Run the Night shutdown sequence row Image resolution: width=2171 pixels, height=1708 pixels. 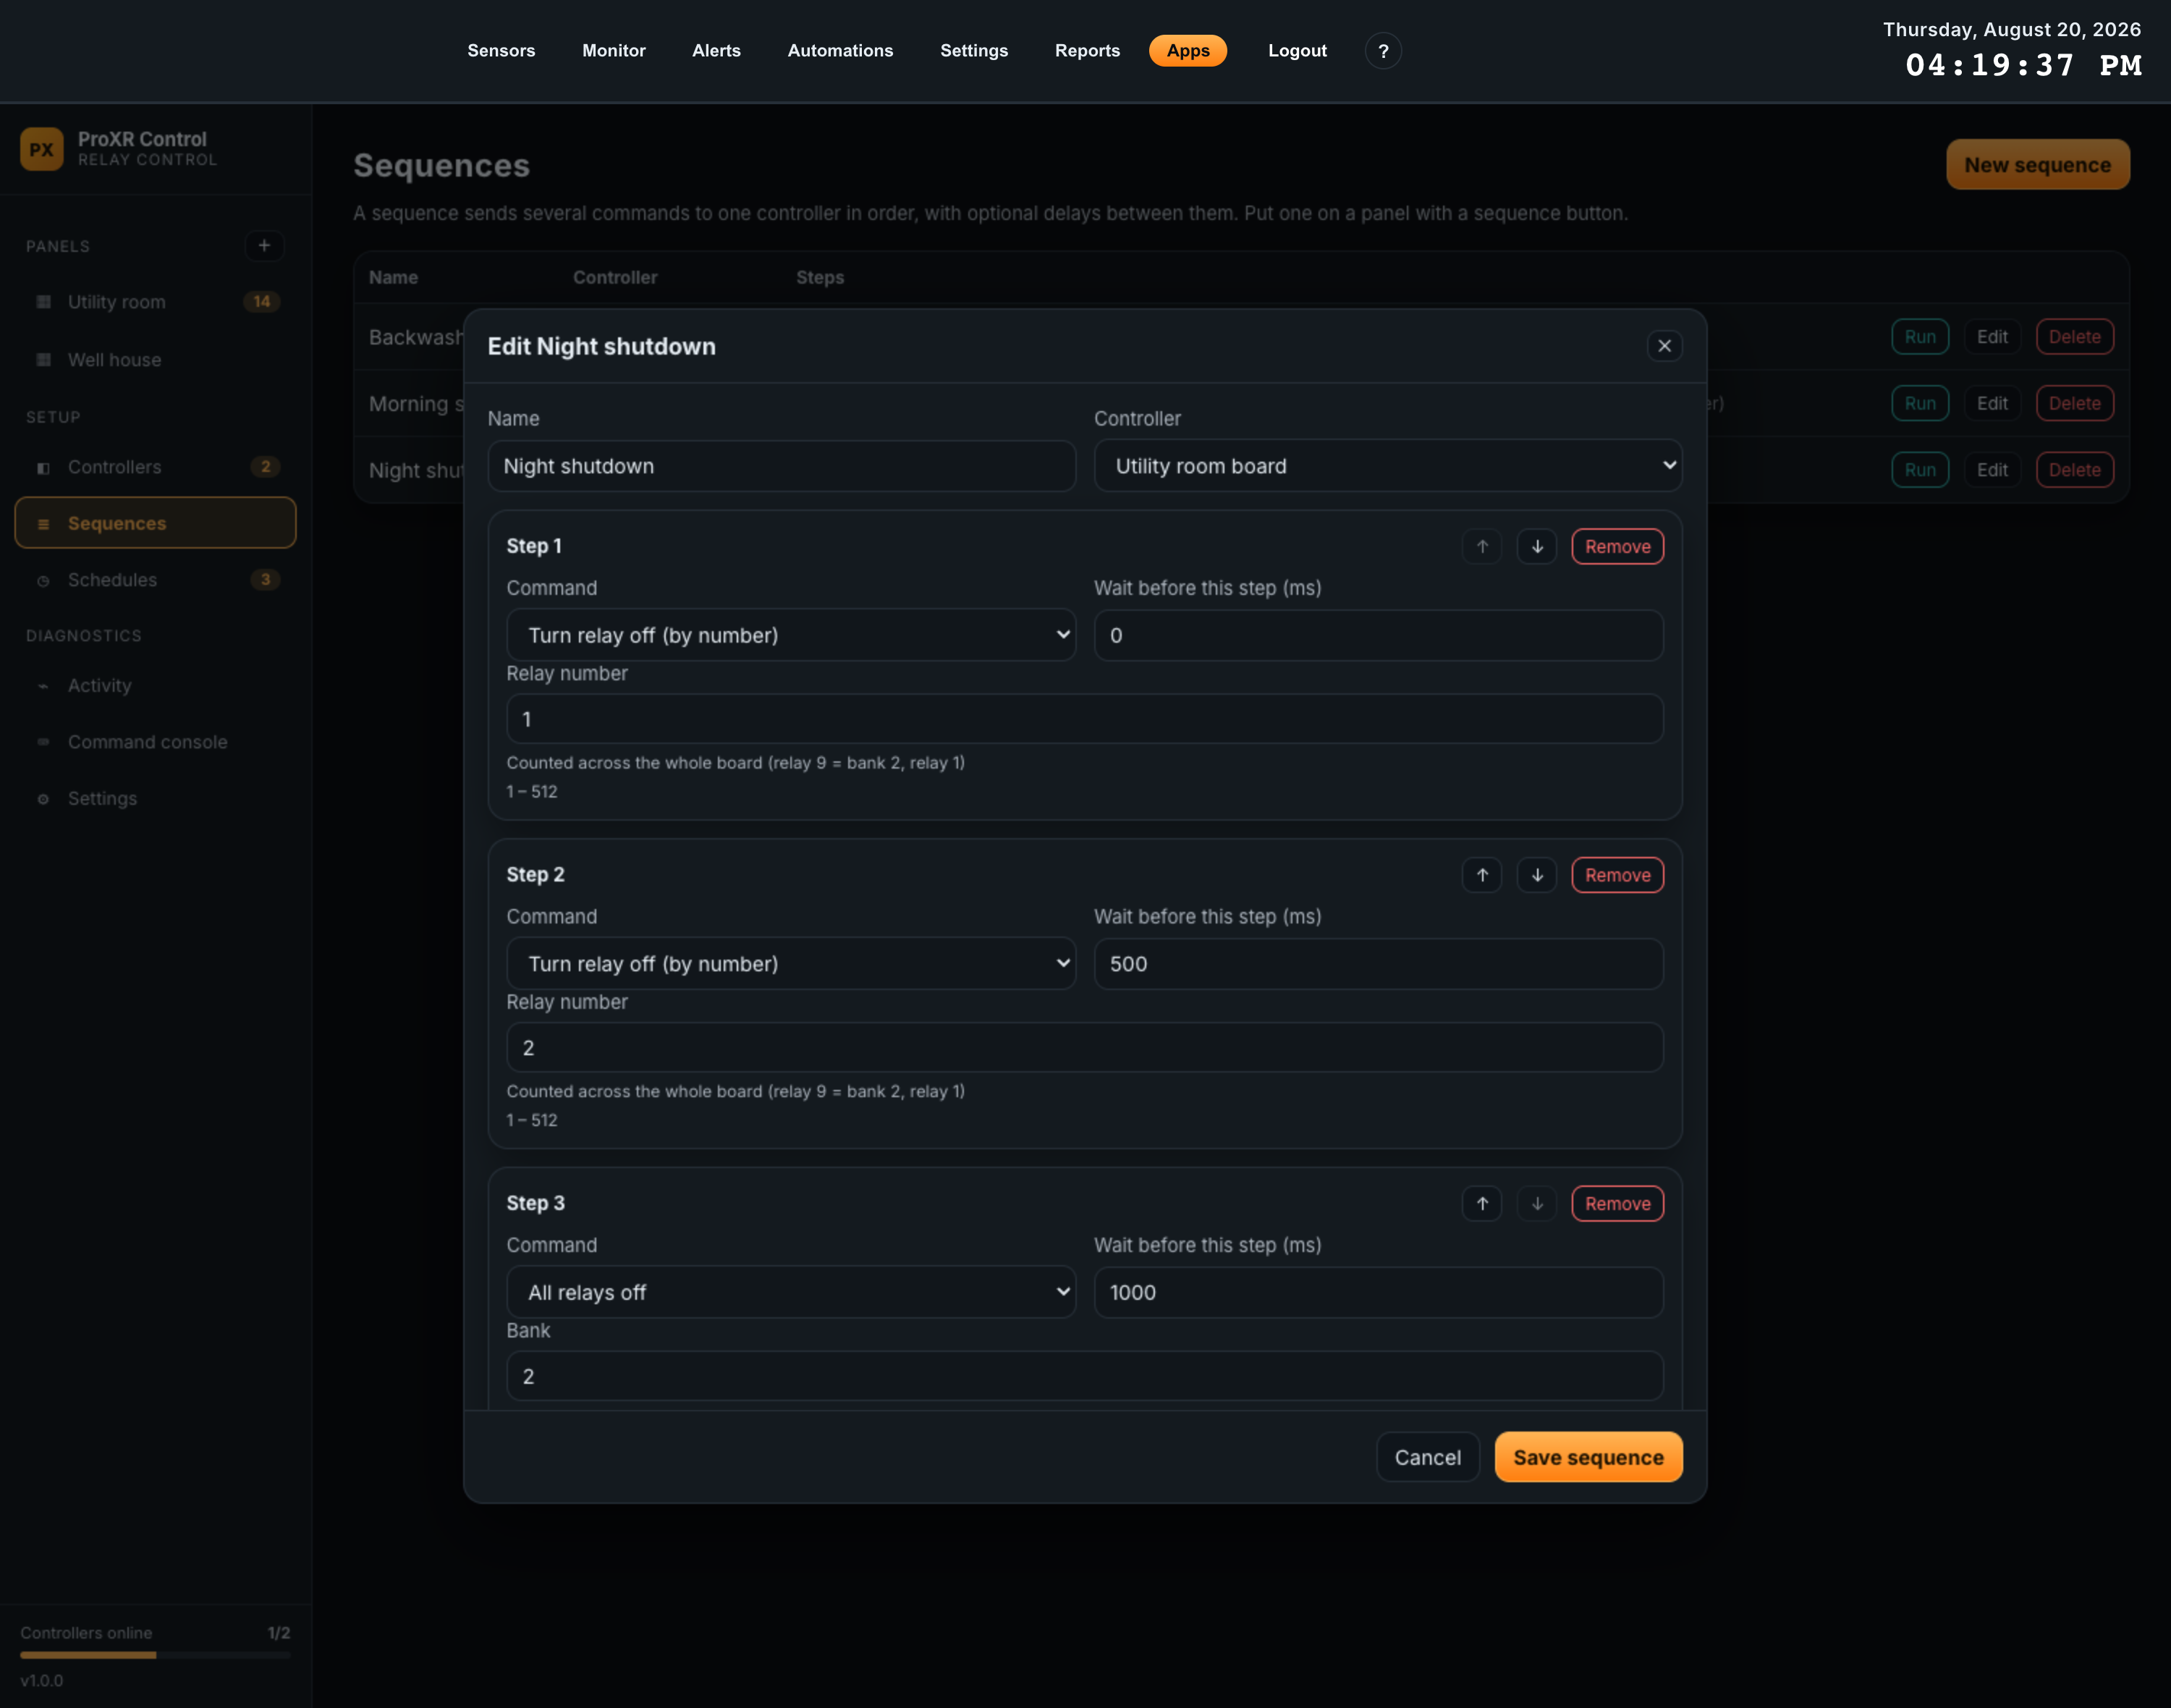pyautogui.click(x=1920, y=470)
